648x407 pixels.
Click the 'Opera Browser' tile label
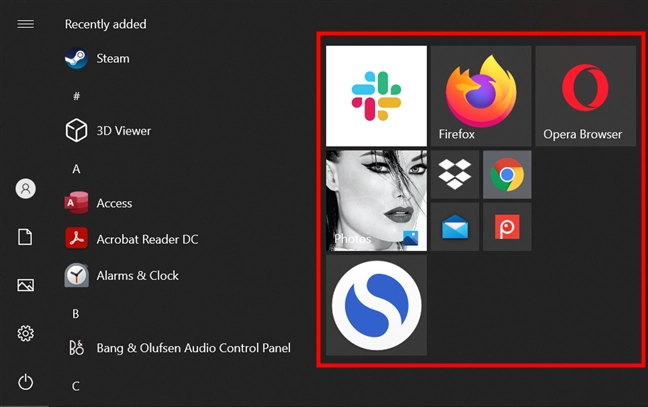582,134
